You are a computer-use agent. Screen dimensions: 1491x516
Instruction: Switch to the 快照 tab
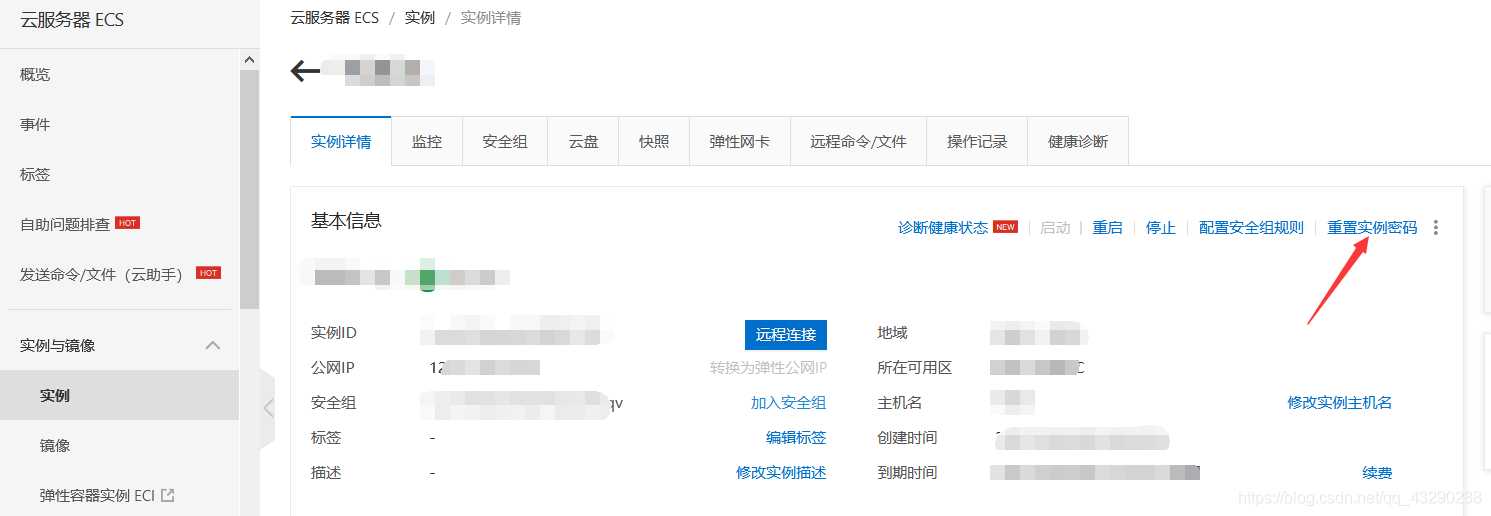click(654, 141)
